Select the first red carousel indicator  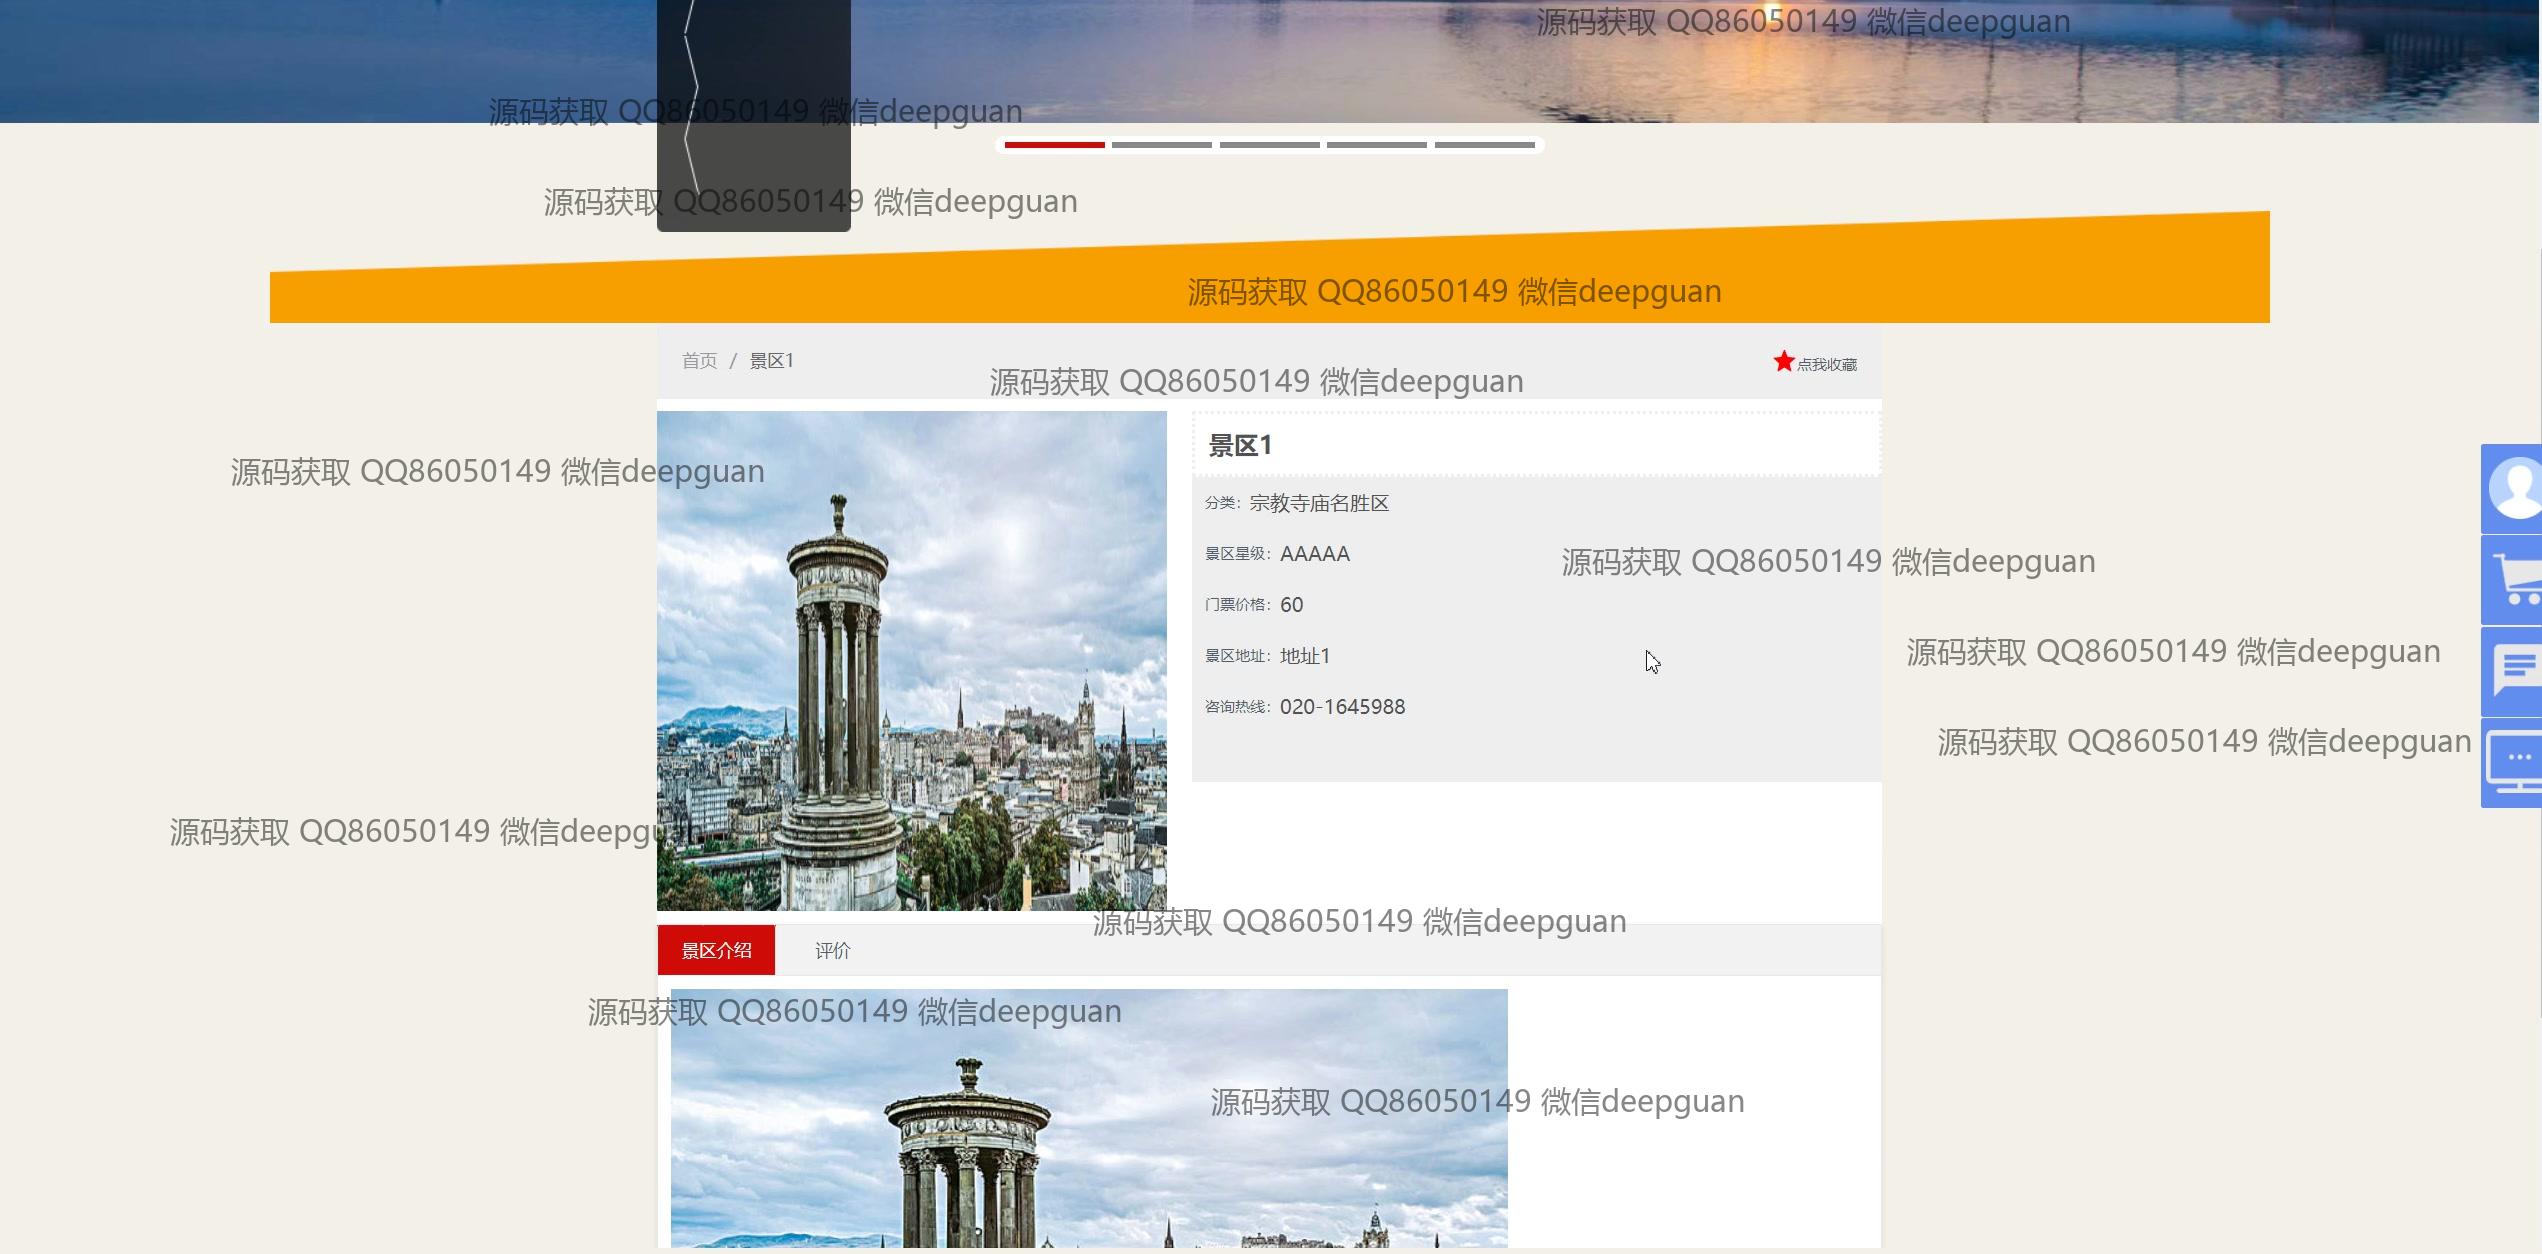(x=1054, y=145)
